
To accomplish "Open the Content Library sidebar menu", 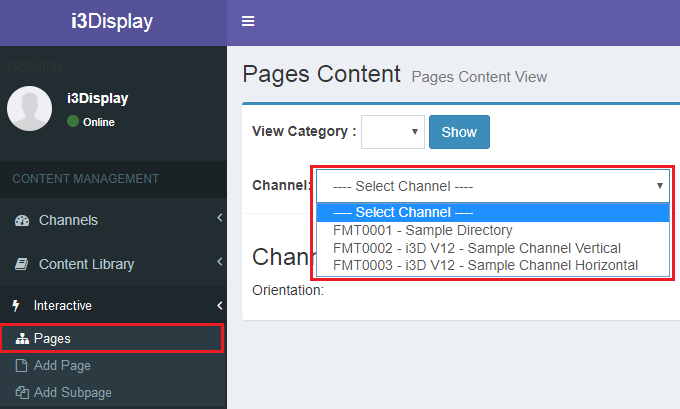I will click(x=113, y=264).
